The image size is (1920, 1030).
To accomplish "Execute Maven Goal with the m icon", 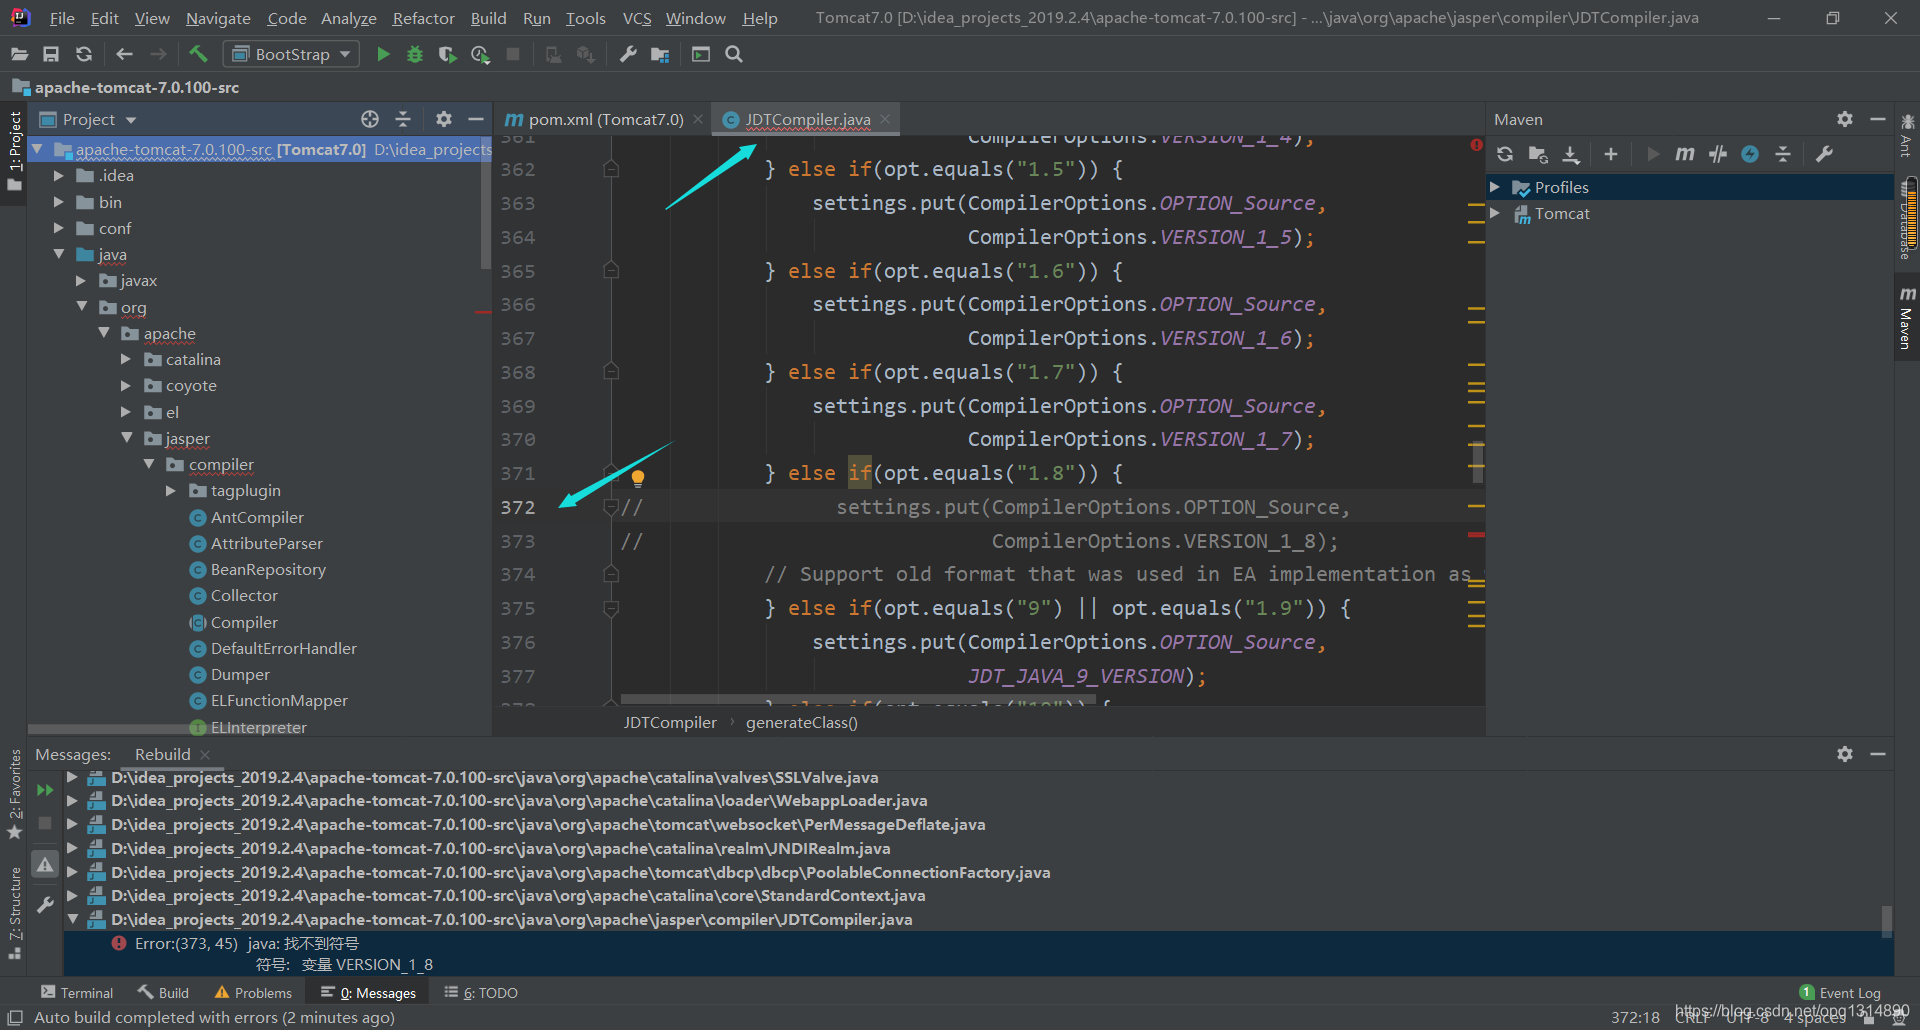I will coord(1685,154).
